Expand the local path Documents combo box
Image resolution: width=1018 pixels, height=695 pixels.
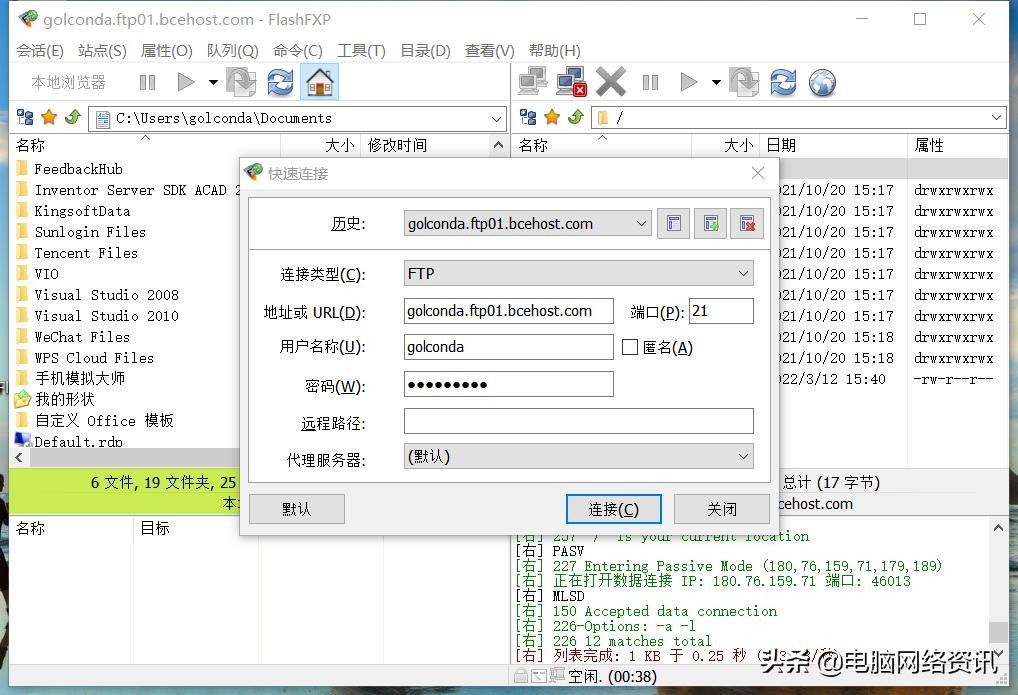(497, 118)
